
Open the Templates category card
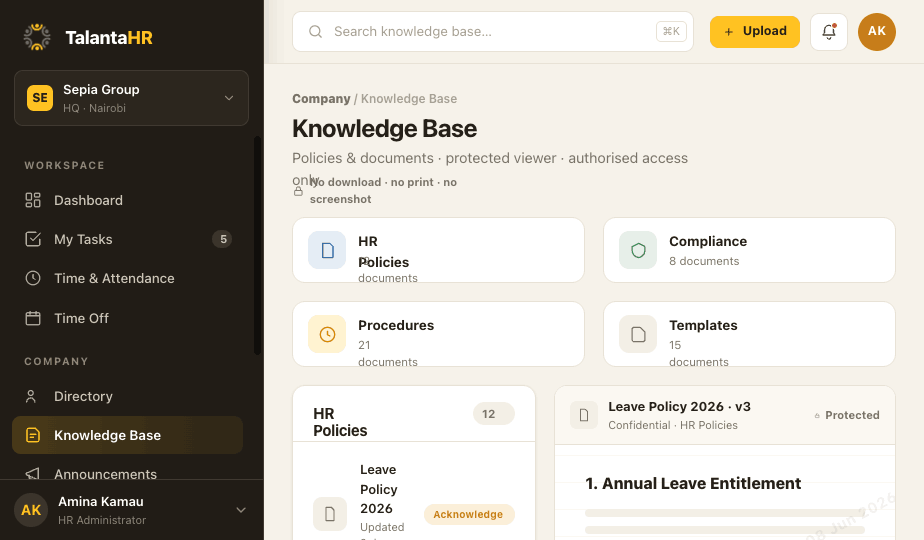coord(749,334)
